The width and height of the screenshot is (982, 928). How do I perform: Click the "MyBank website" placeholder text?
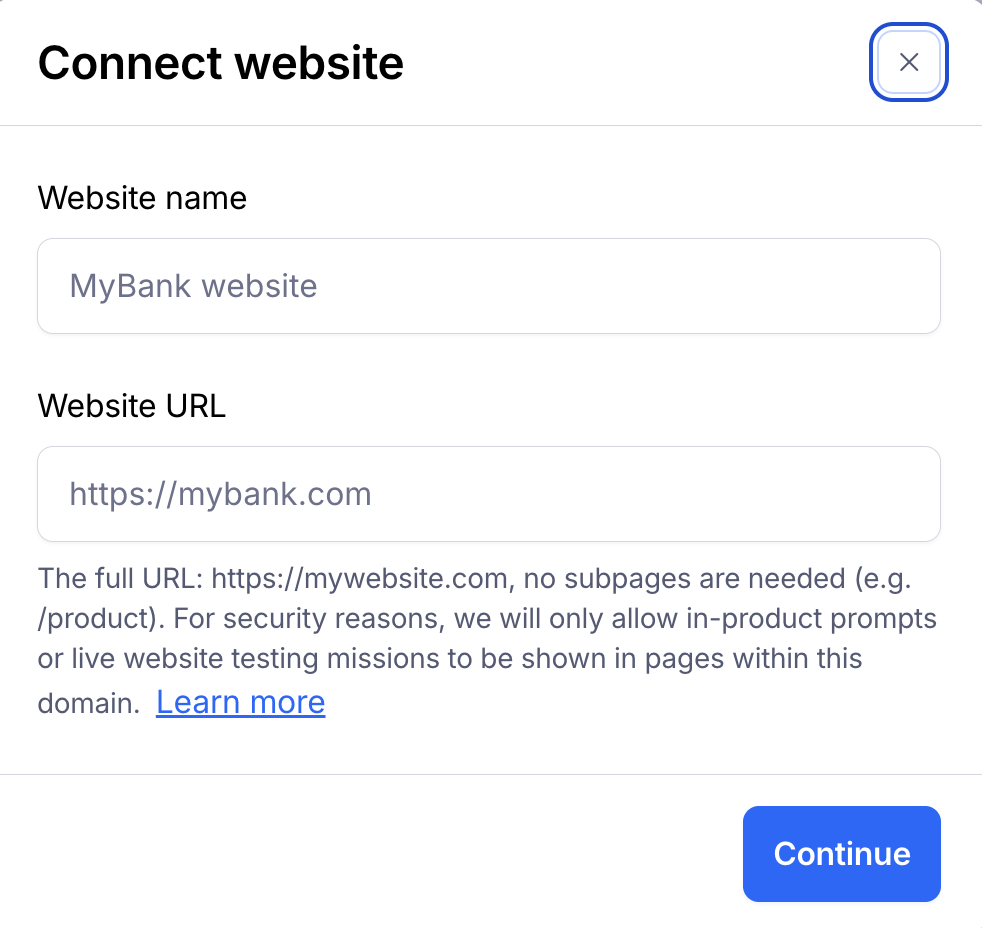193,286
